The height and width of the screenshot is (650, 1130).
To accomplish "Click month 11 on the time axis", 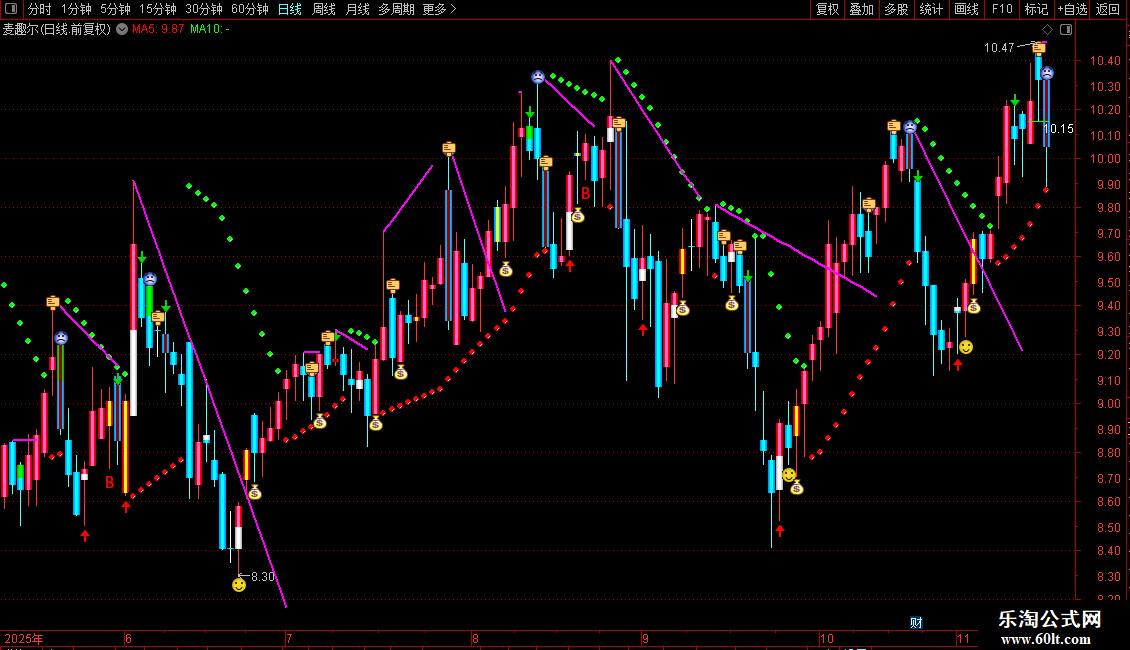I will pyautogui.click(x=964, y=638).
